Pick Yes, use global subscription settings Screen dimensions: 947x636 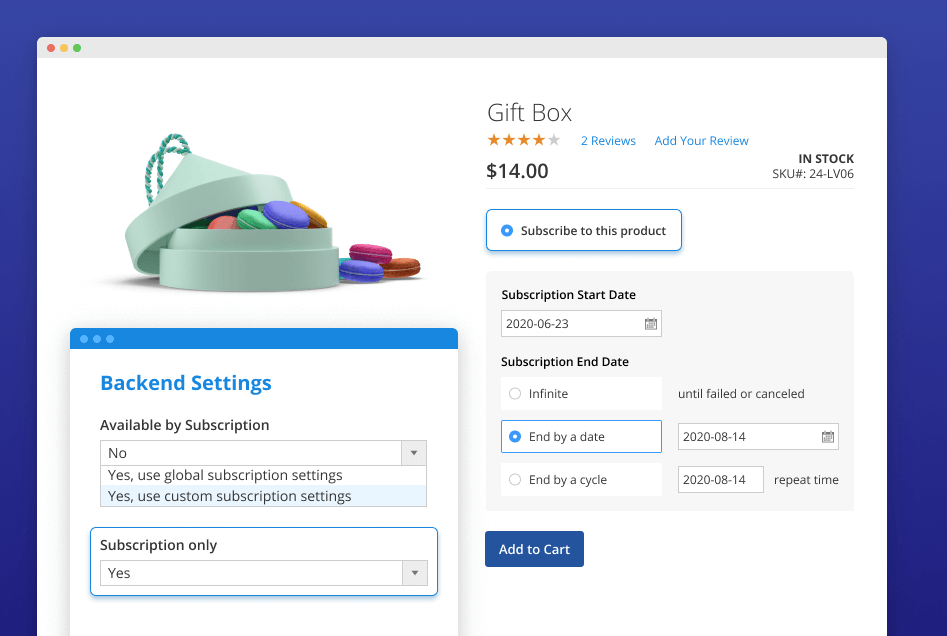[225, 475]
